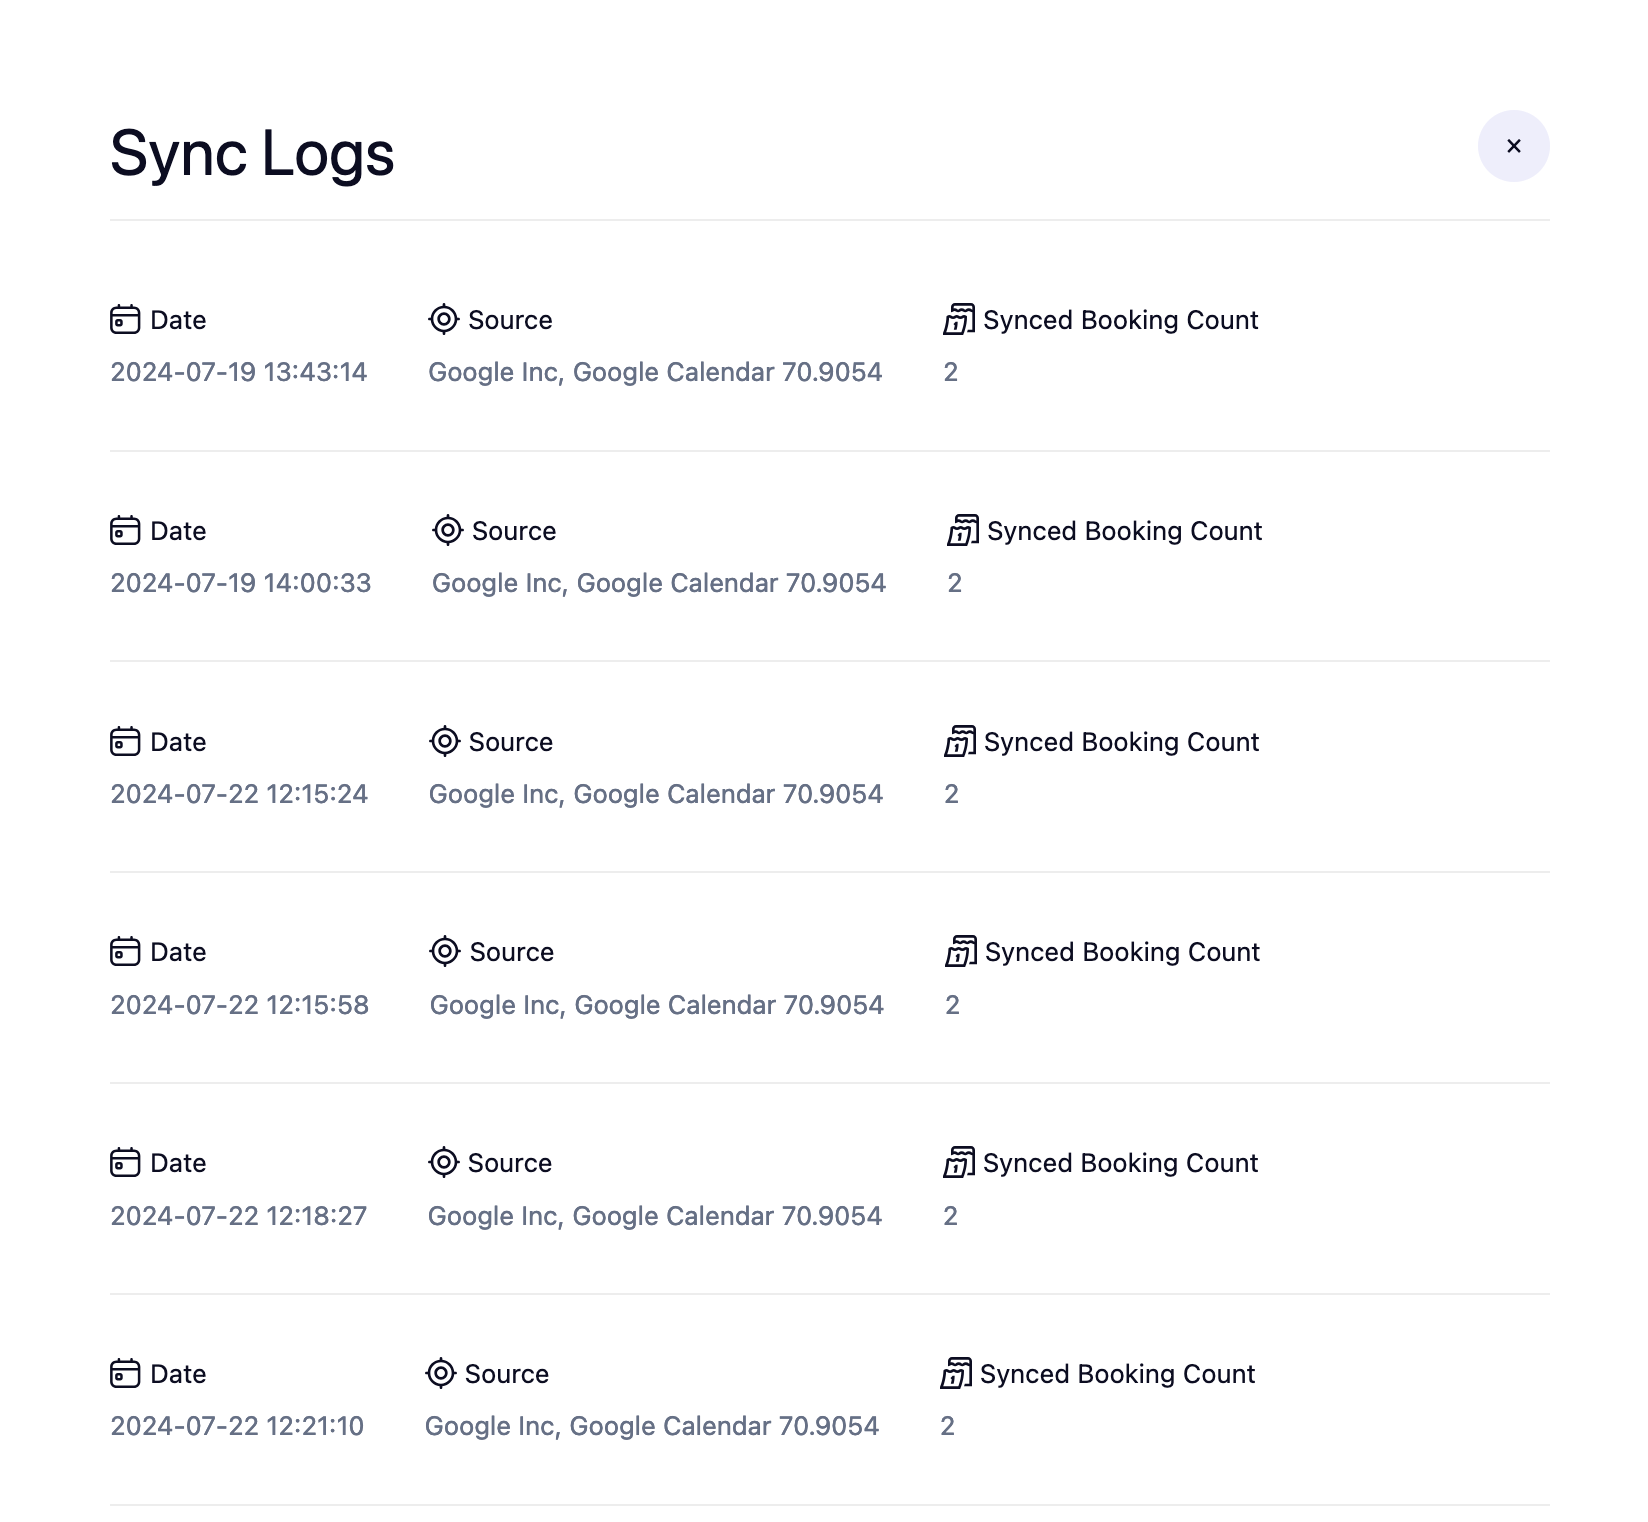Click booking count icon in third log row

pyautogui.click(x=960, y=742)
